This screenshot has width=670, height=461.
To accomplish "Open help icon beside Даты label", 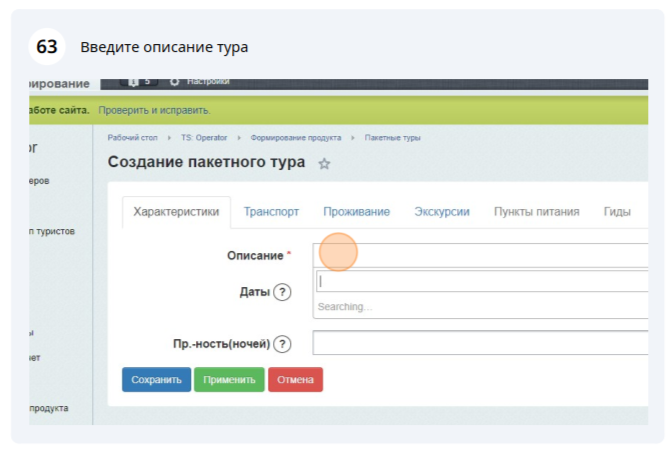I will pyautogui.click(x=282, y=292).
